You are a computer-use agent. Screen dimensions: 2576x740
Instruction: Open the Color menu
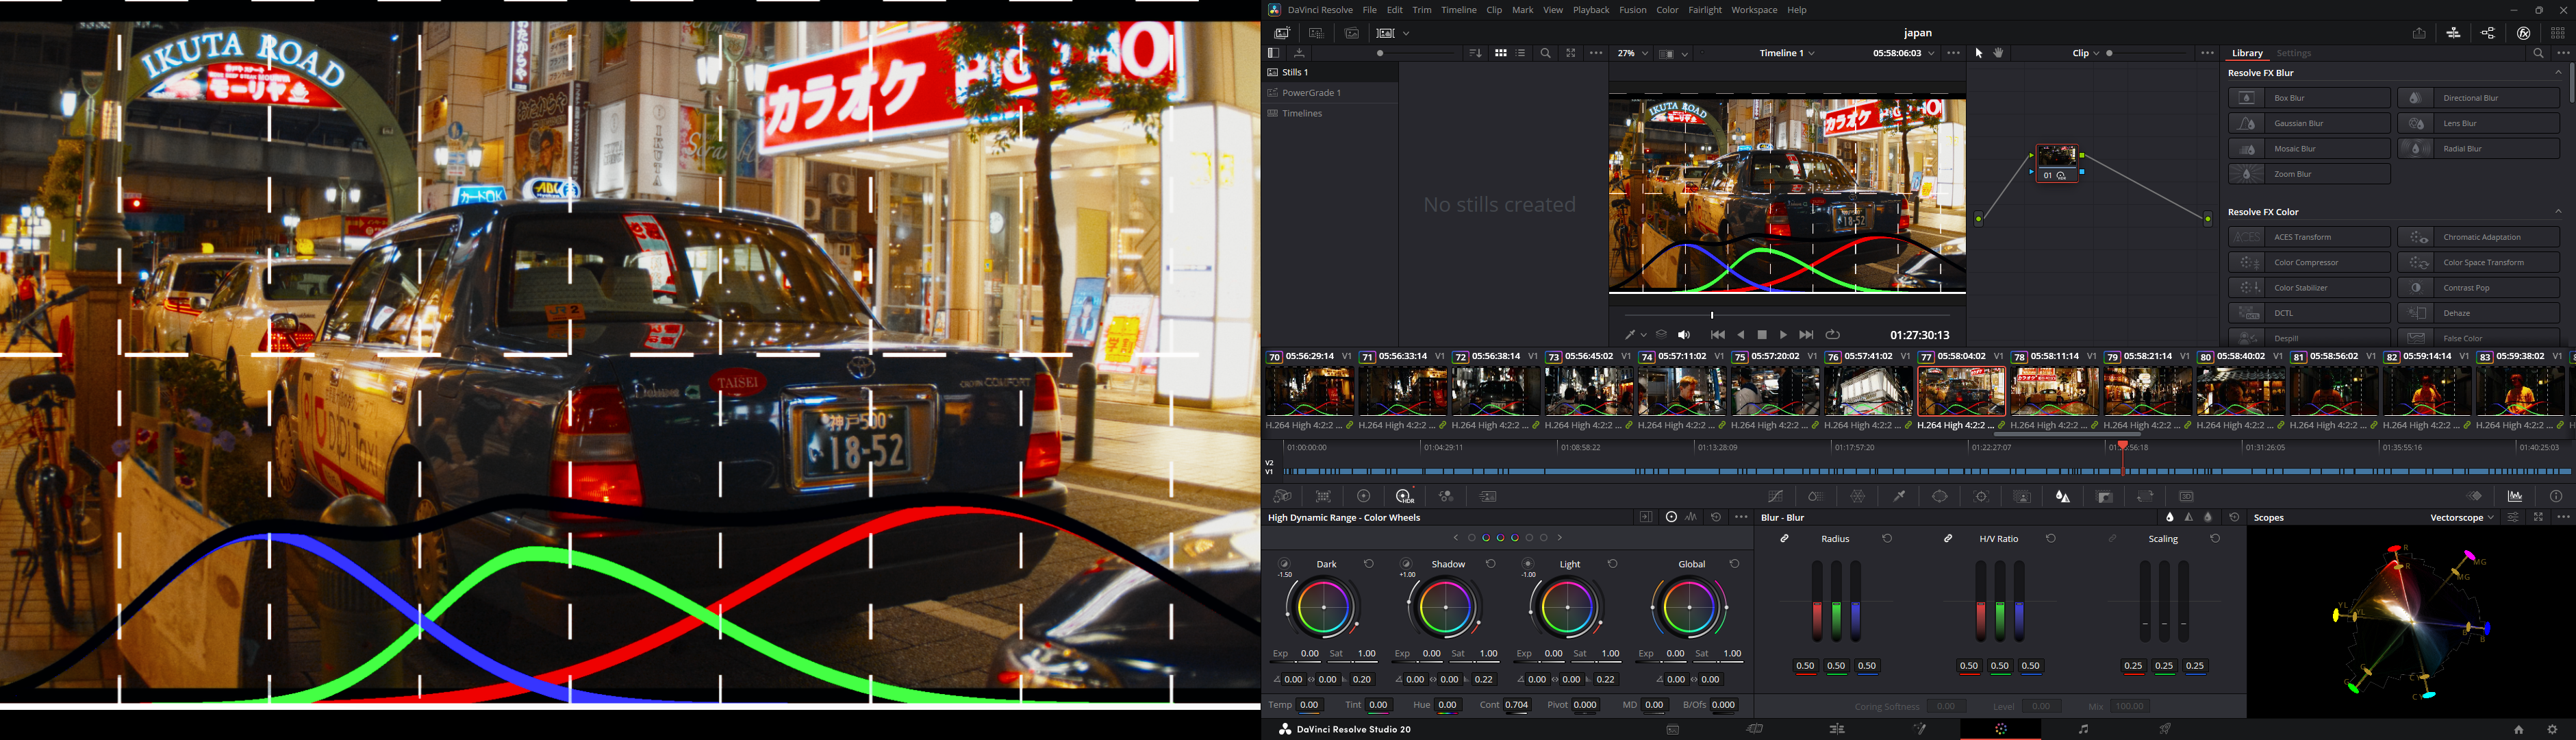click(x=1667, y=10)
